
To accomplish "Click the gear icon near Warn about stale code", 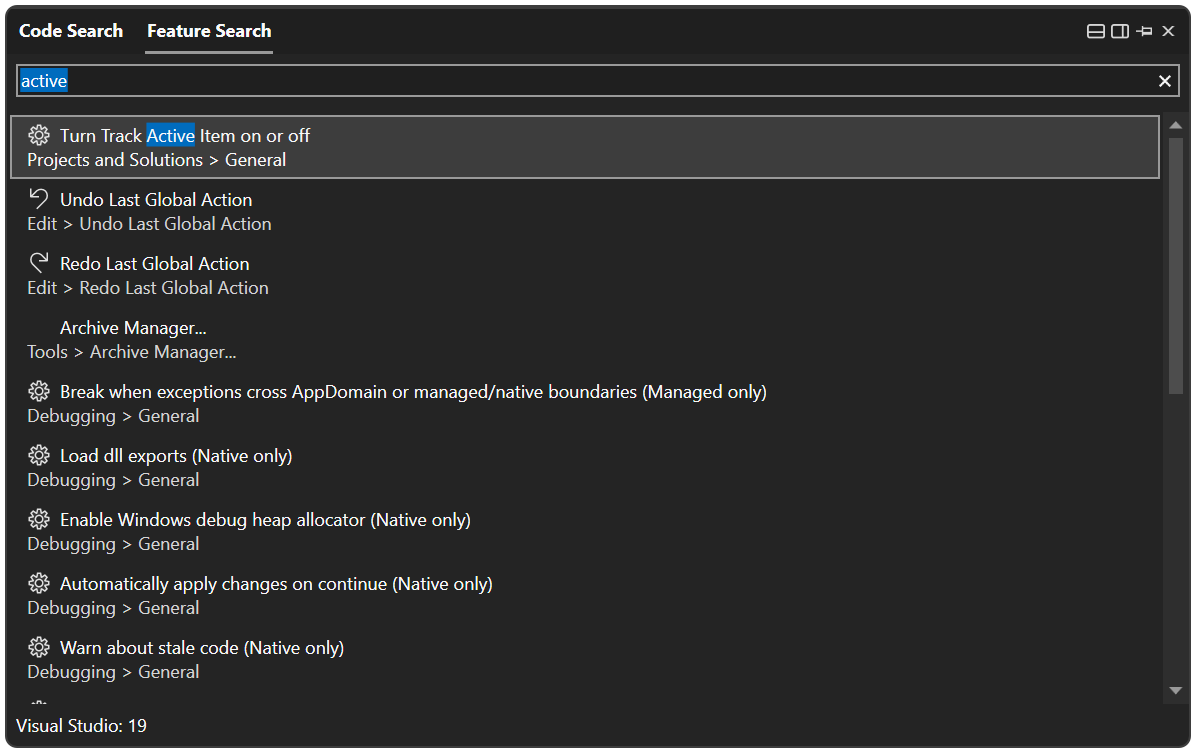I will [x=39, y=647].
